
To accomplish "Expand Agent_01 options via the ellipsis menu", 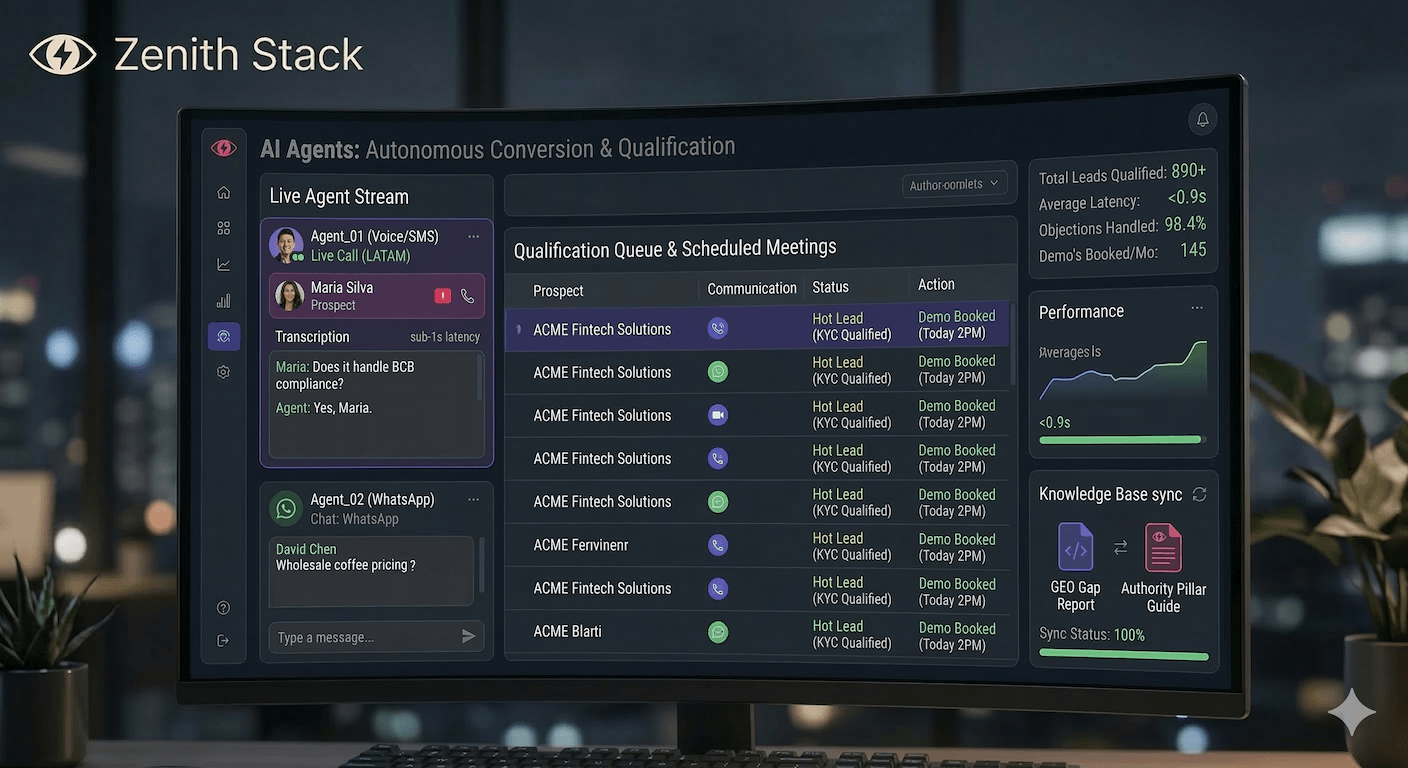I will tap(473, 236).
